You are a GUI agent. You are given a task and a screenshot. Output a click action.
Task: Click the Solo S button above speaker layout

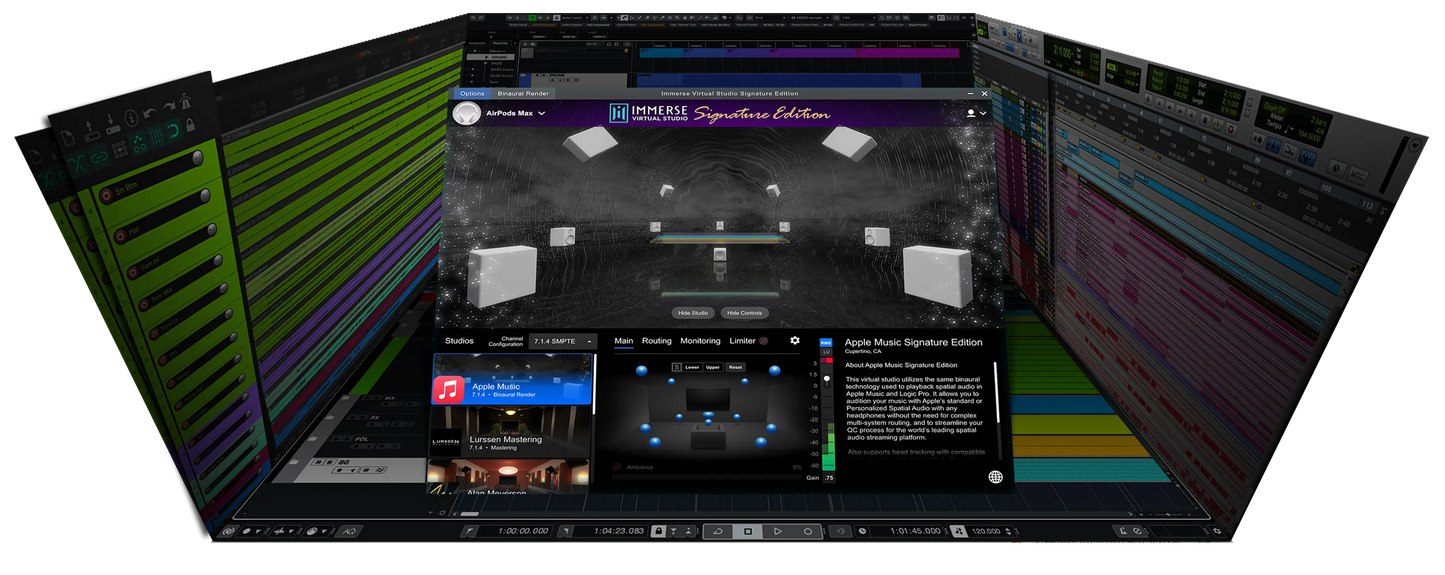click(676, 367)
